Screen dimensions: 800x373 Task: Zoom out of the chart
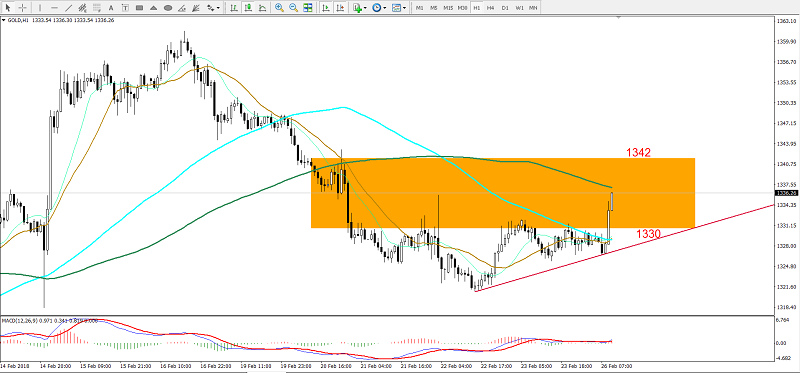(293, 8)
